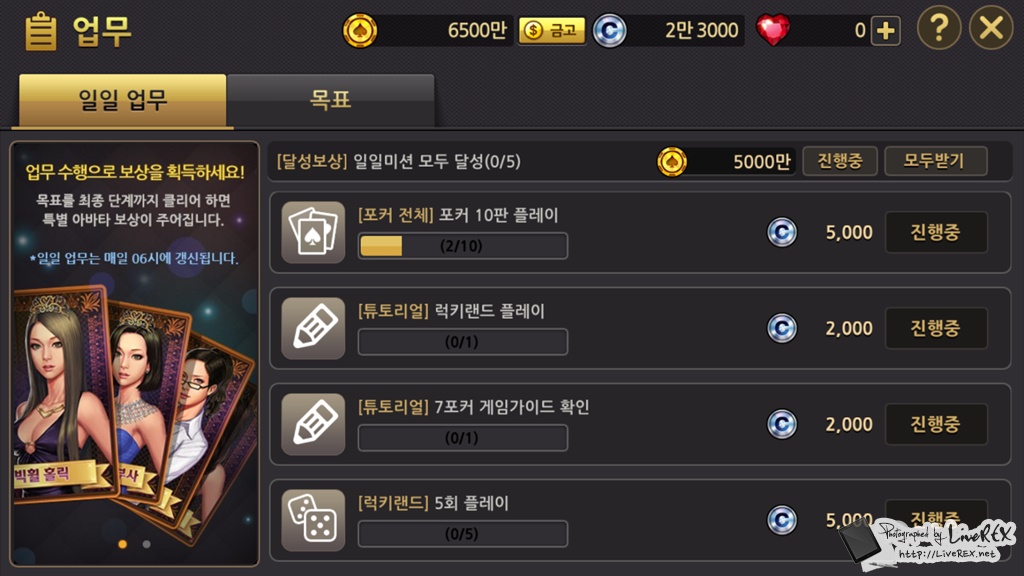Click the 포커 10판 progress bar (2/10)
This screenshot has height=576, width=1024.
click(462, 246)
